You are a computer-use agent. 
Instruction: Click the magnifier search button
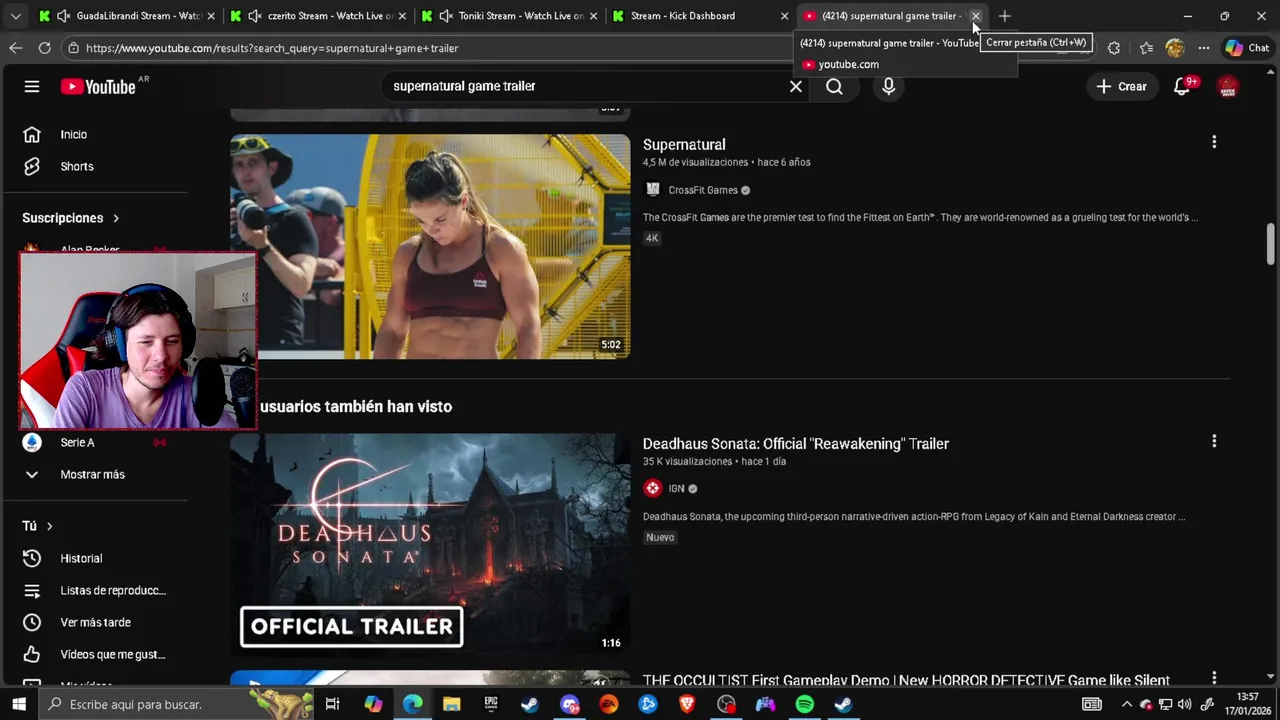[834, 87]
